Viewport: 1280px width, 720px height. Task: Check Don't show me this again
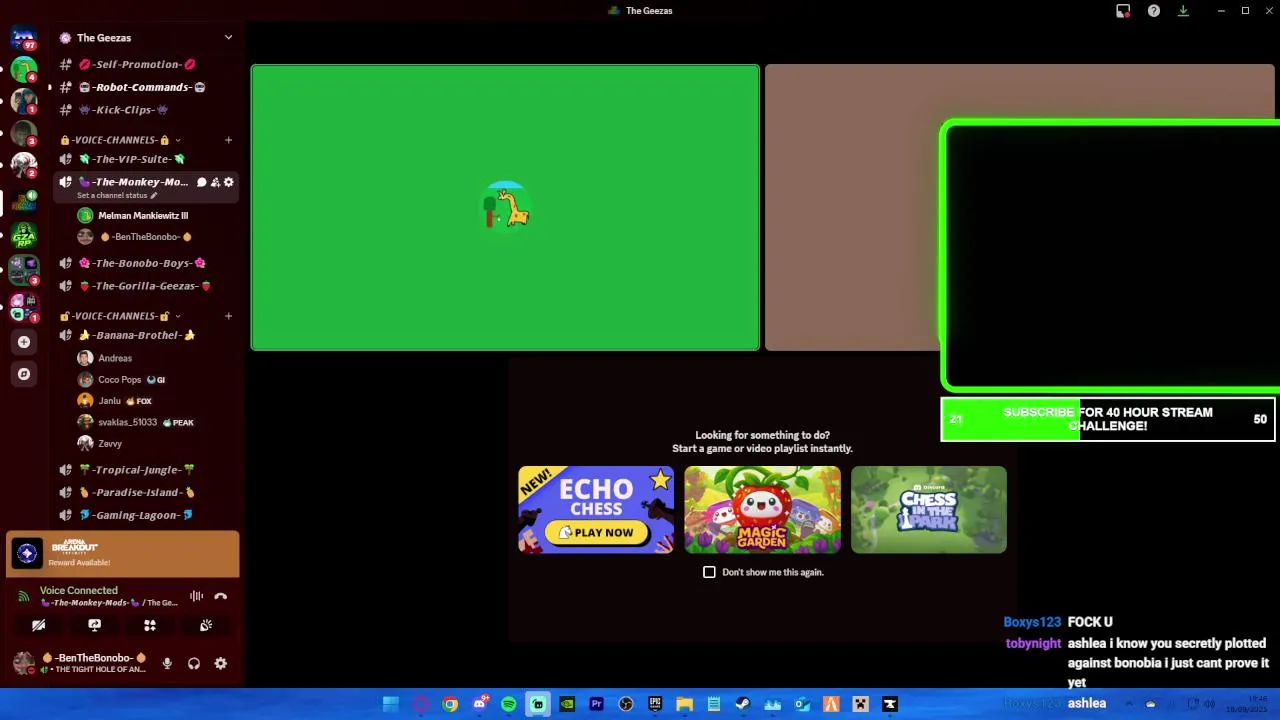[709, 572]
